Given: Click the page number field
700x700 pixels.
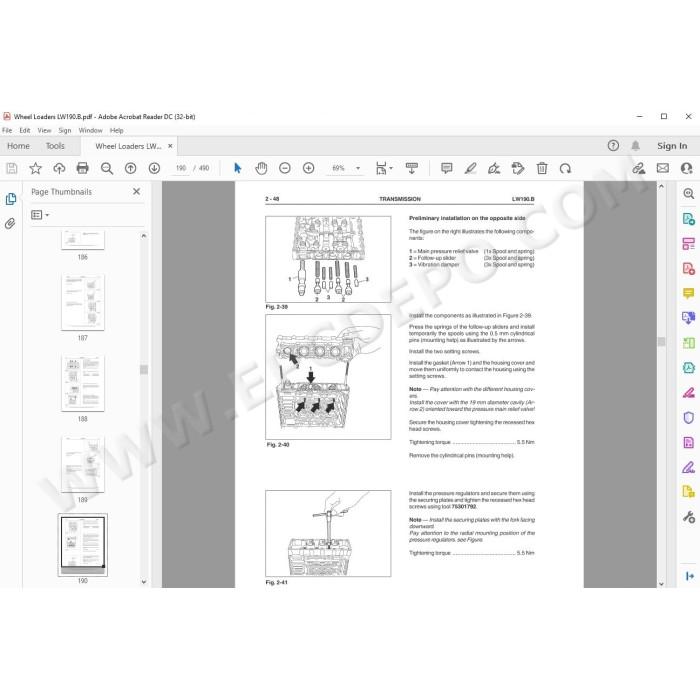Looking at the screenshot, I should pyautogui.click(x=181, y=168).
